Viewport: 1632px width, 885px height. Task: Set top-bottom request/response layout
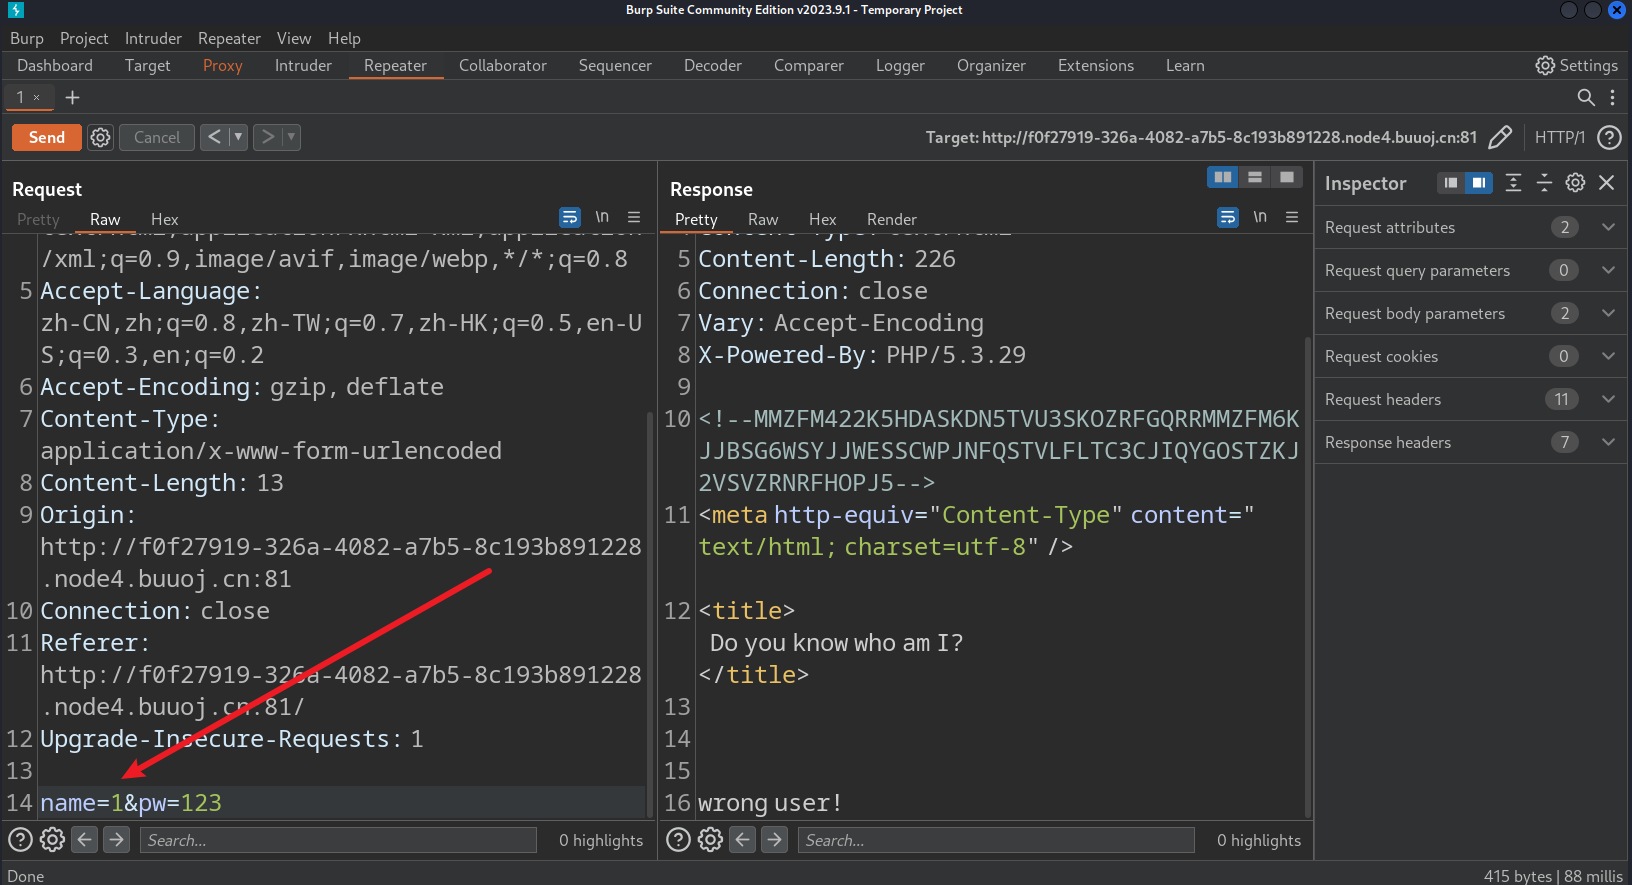(1255, 177)
